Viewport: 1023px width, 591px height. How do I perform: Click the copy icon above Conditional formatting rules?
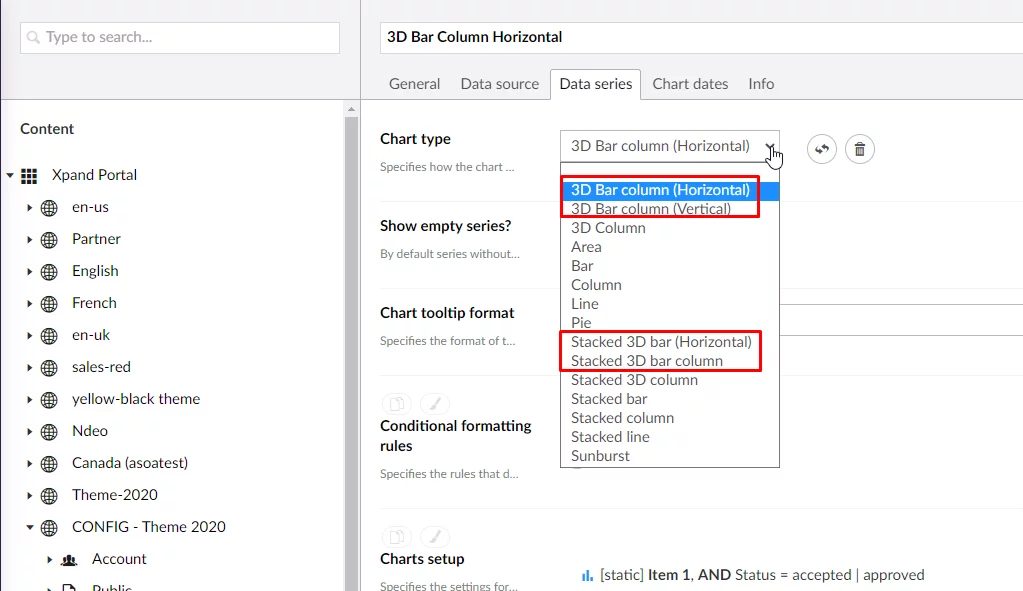397,403
